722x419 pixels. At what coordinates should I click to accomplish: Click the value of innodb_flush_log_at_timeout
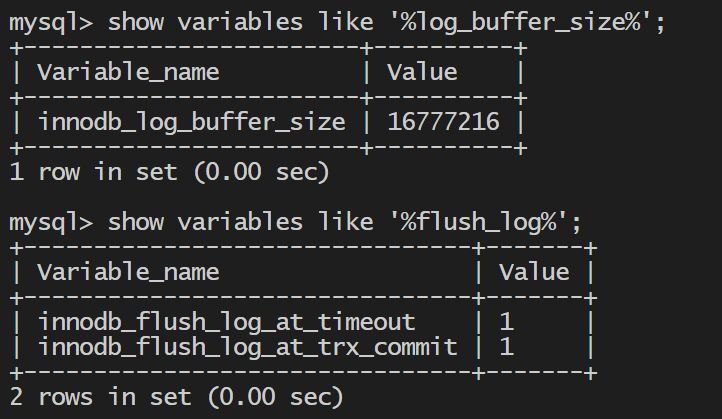tap(507, 322)
